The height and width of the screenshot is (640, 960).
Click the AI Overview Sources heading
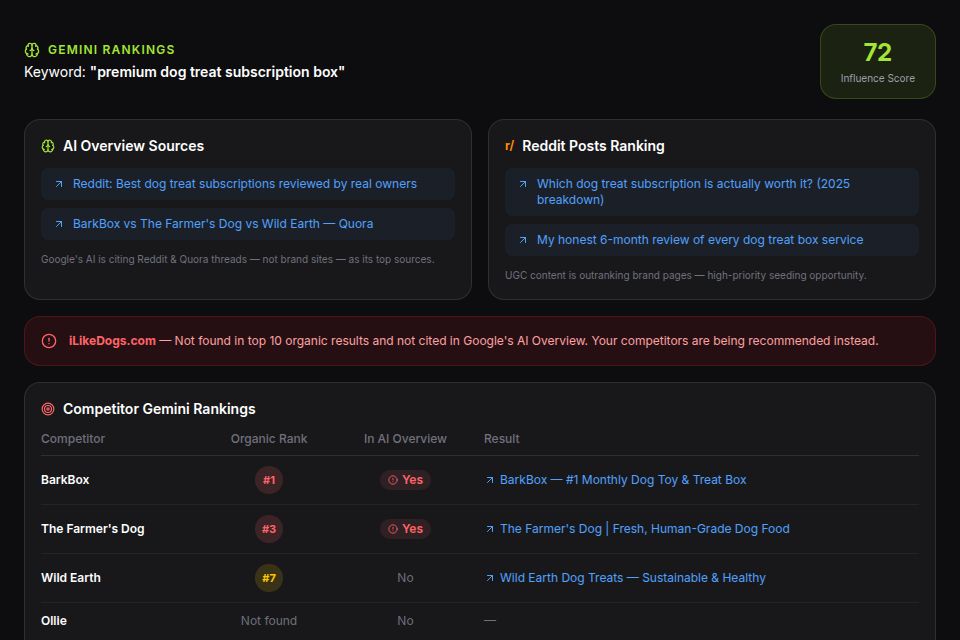coord(133,146)
